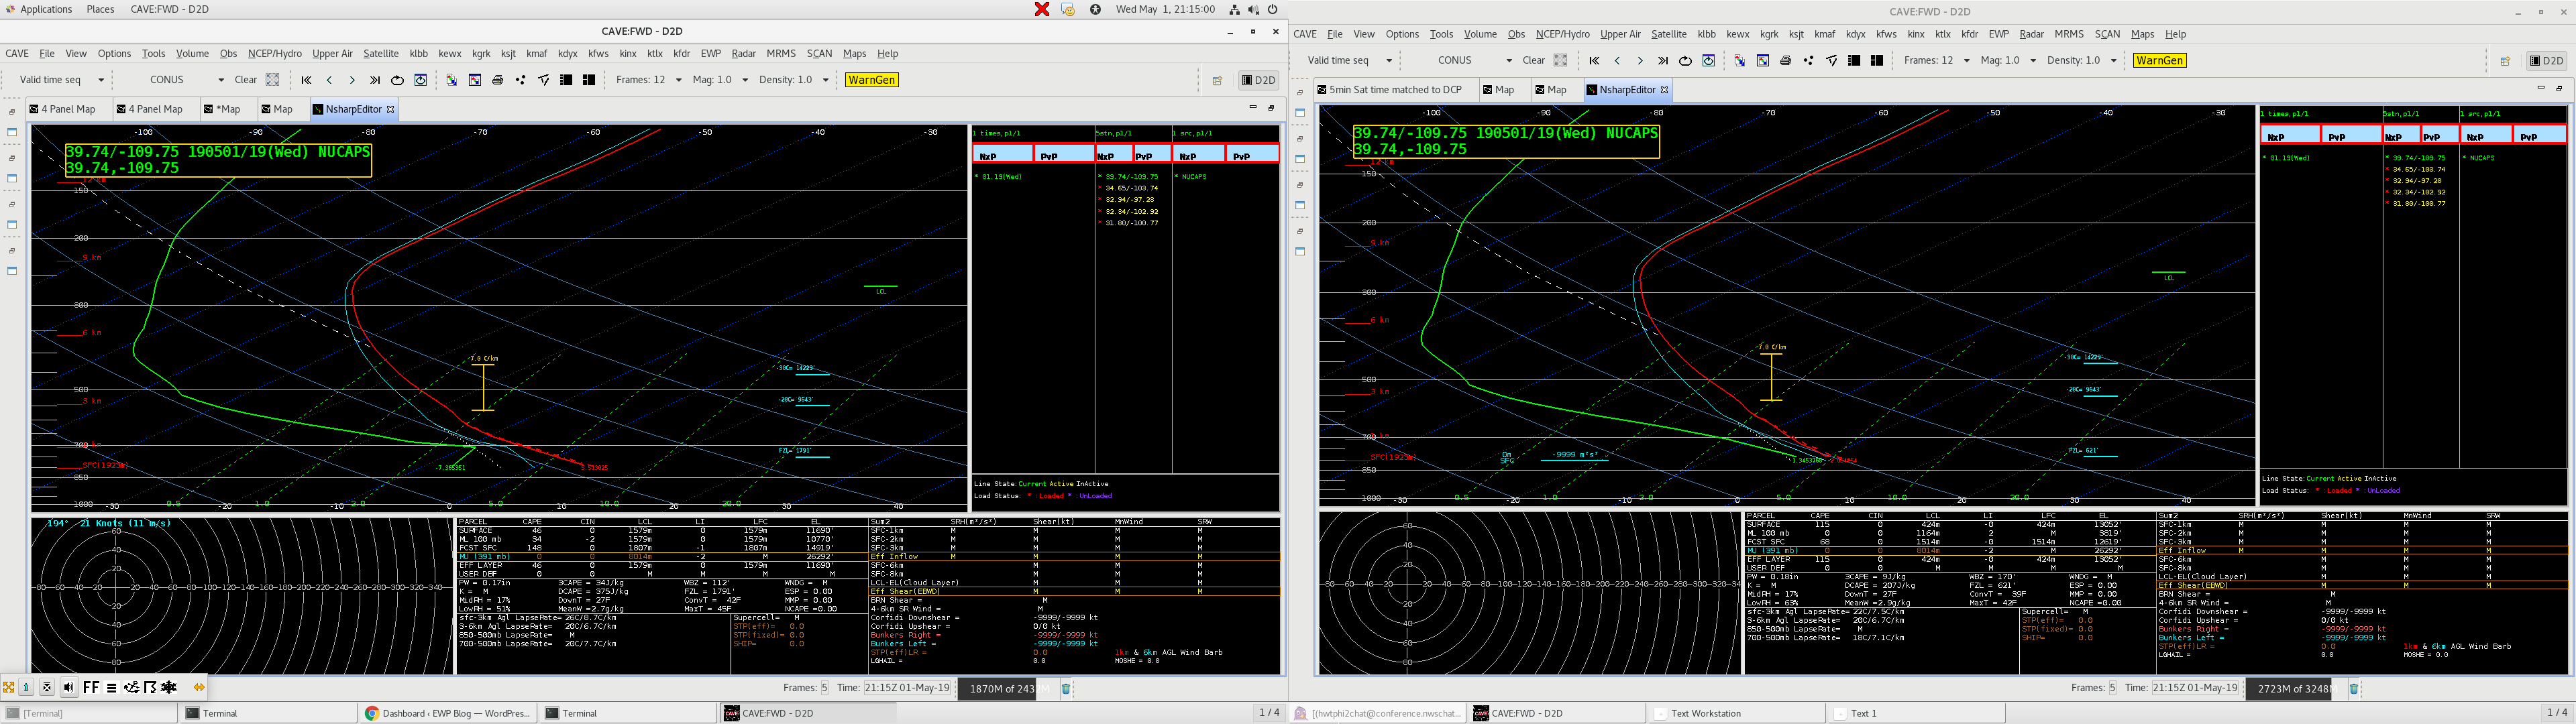This screenshot has width=2576, height=724.
Task: Click last frame icon in right CAVE toolbar
Action: pyautogui.click(x=1662, y=61)
